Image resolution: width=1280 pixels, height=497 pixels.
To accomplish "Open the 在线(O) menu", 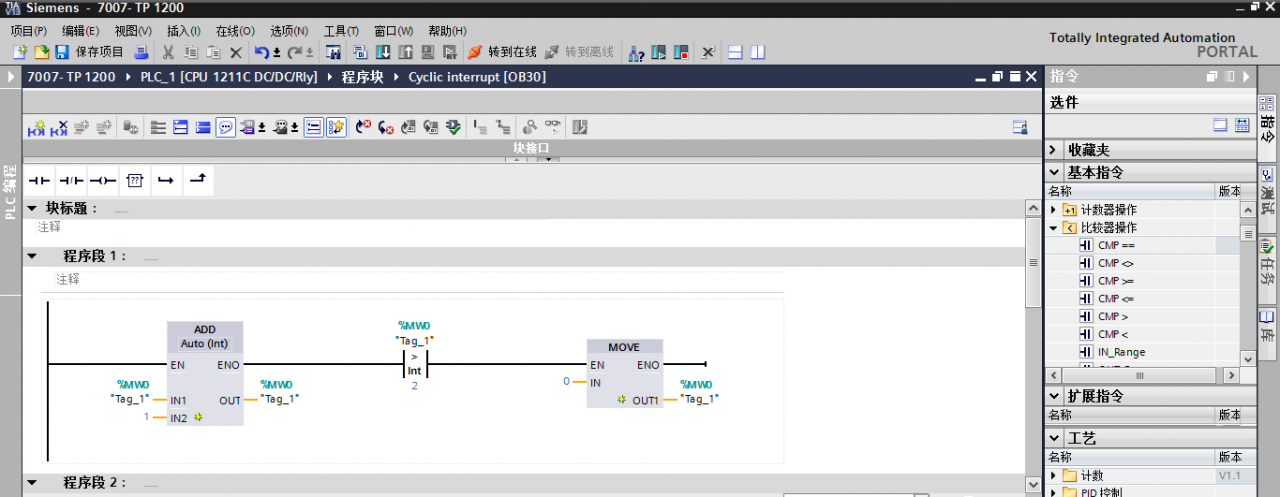I will [235, 31].
